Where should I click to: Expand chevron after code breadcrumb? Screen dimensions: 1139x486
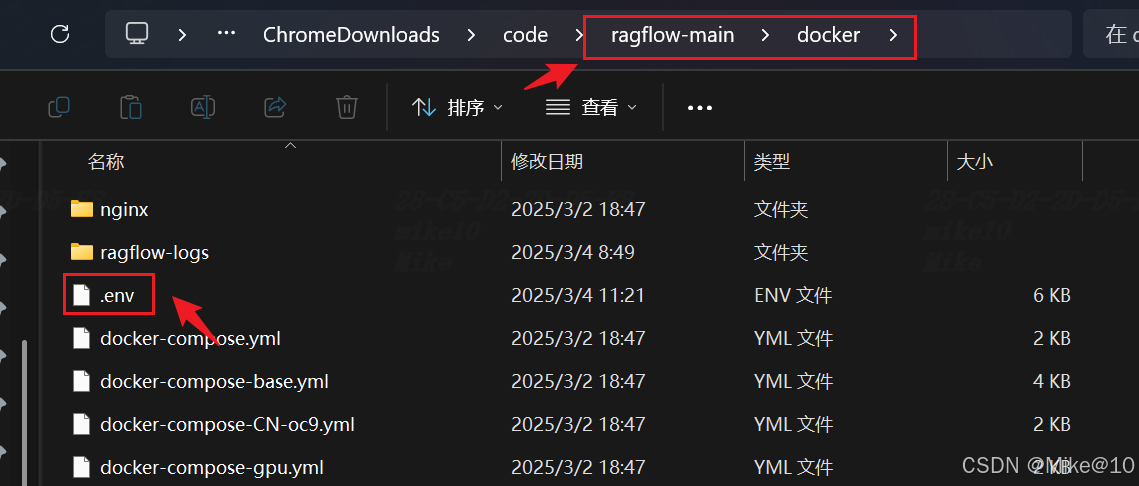578,34
